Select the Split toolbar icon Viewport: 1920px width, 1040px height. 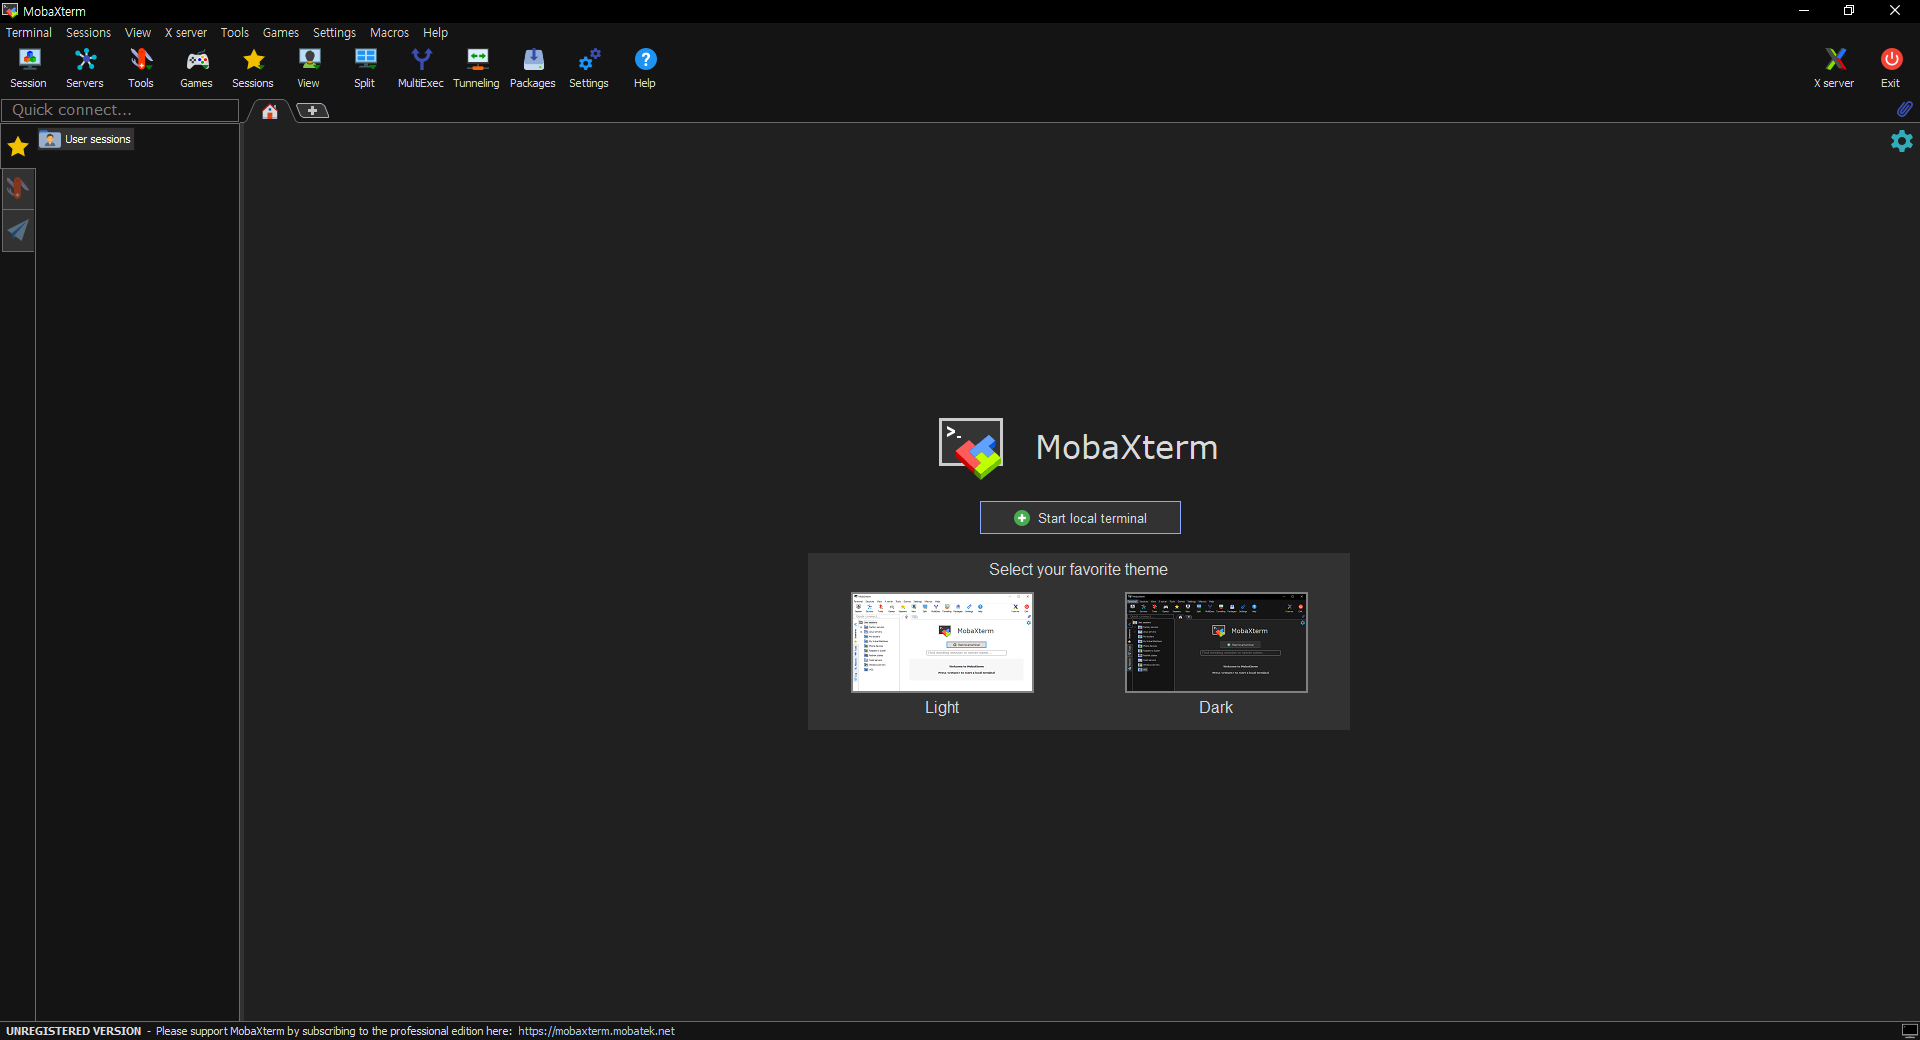tap(365, 69)
